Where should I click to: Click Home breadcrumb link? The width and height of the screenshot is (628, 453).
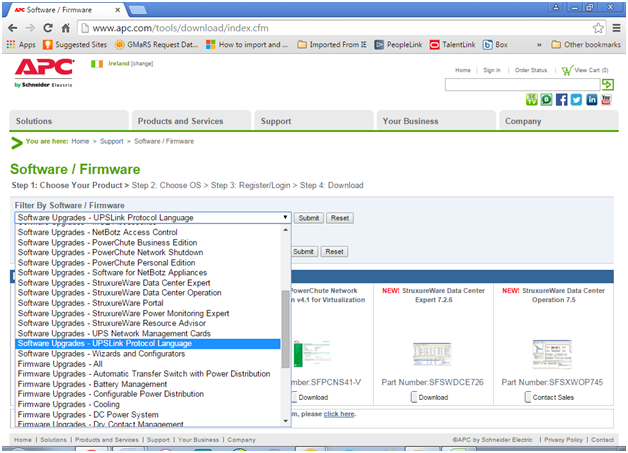80,141
